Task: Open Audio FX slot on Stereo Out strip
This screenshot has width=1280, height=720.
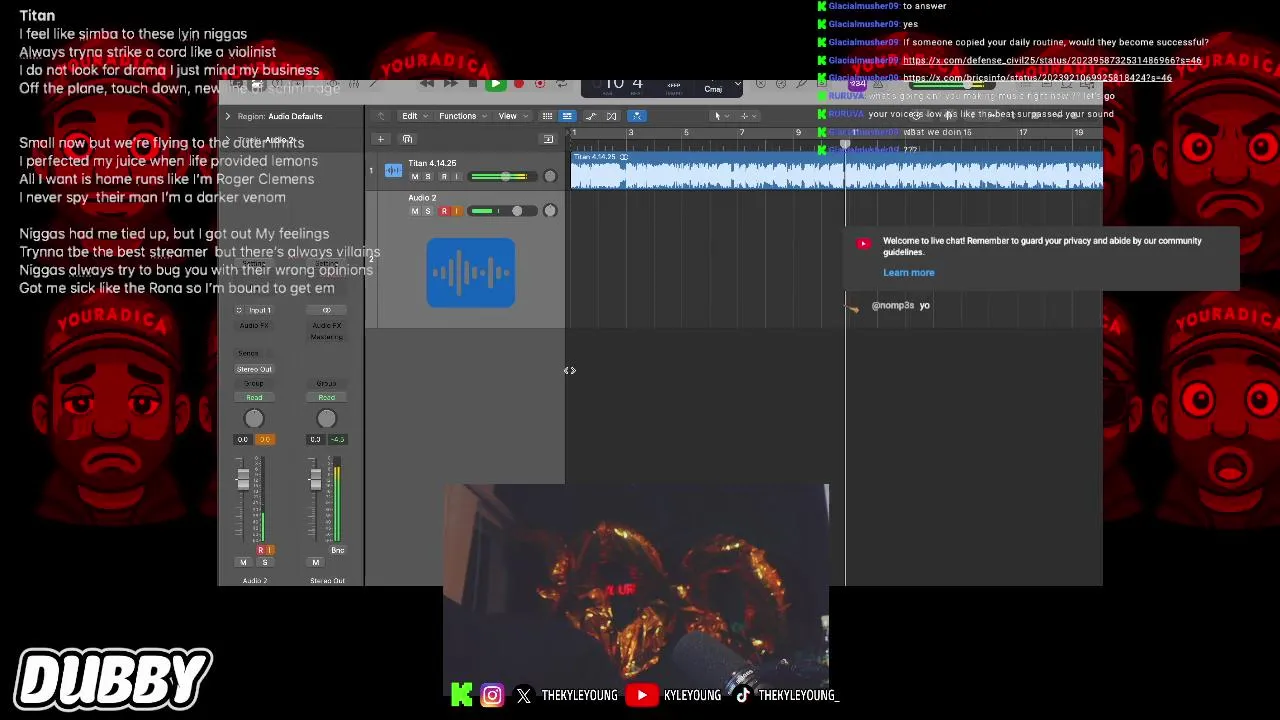Action: 326,326
